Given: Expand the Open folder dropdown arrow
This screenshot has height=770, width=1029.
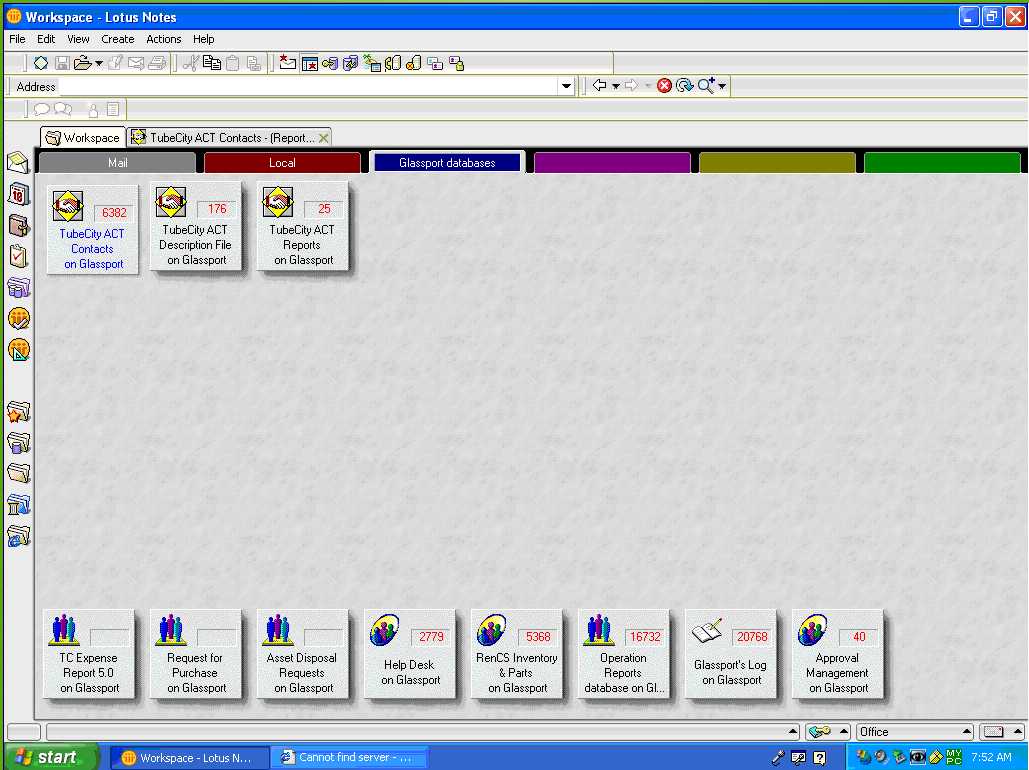Looking at the screenshot, I should tap(98, 64).
